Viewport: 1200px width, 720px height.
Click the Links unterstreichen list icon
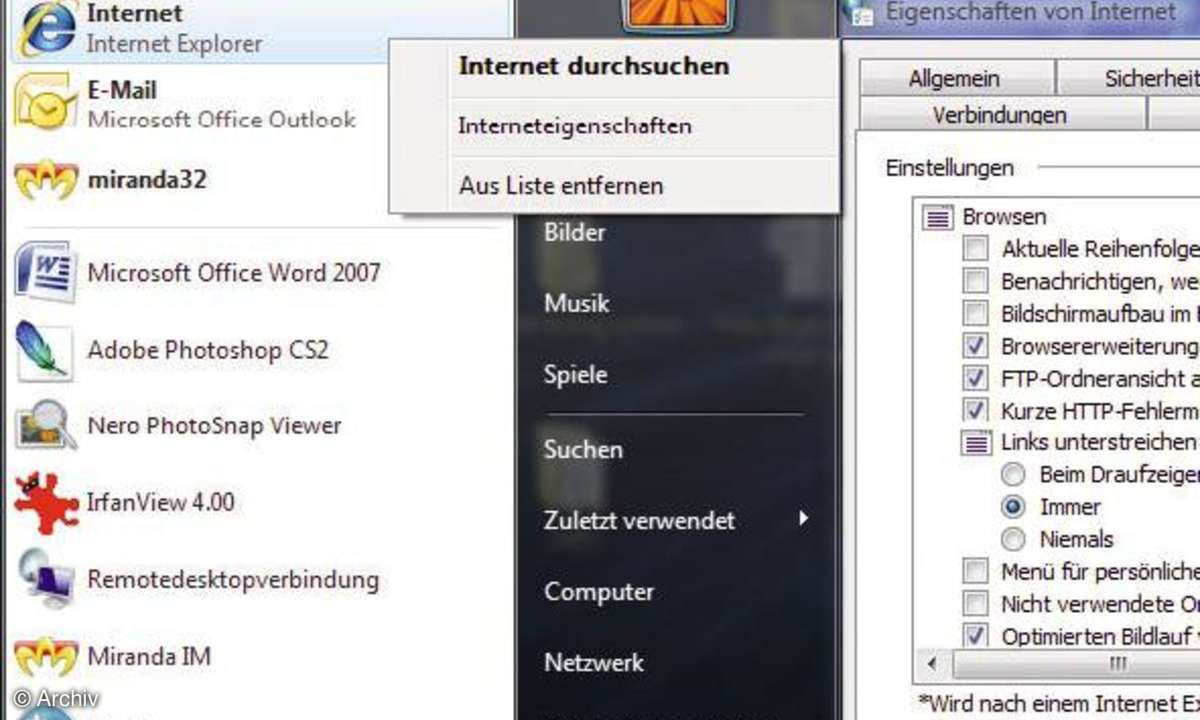tap(976, 443)
